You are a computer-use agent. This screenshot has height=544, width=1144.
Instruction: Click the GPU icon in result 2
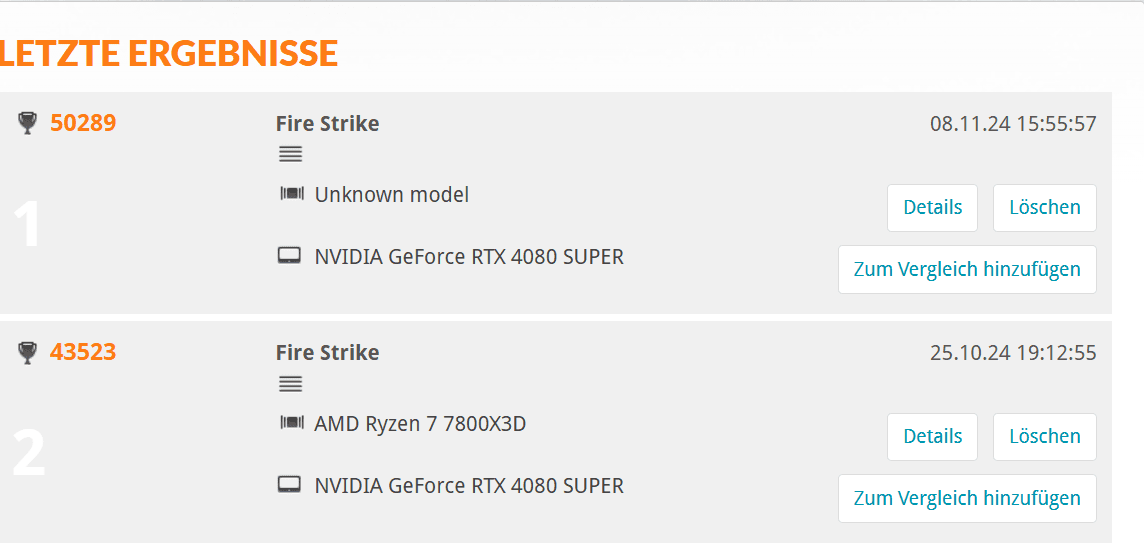tap(290, 485)
